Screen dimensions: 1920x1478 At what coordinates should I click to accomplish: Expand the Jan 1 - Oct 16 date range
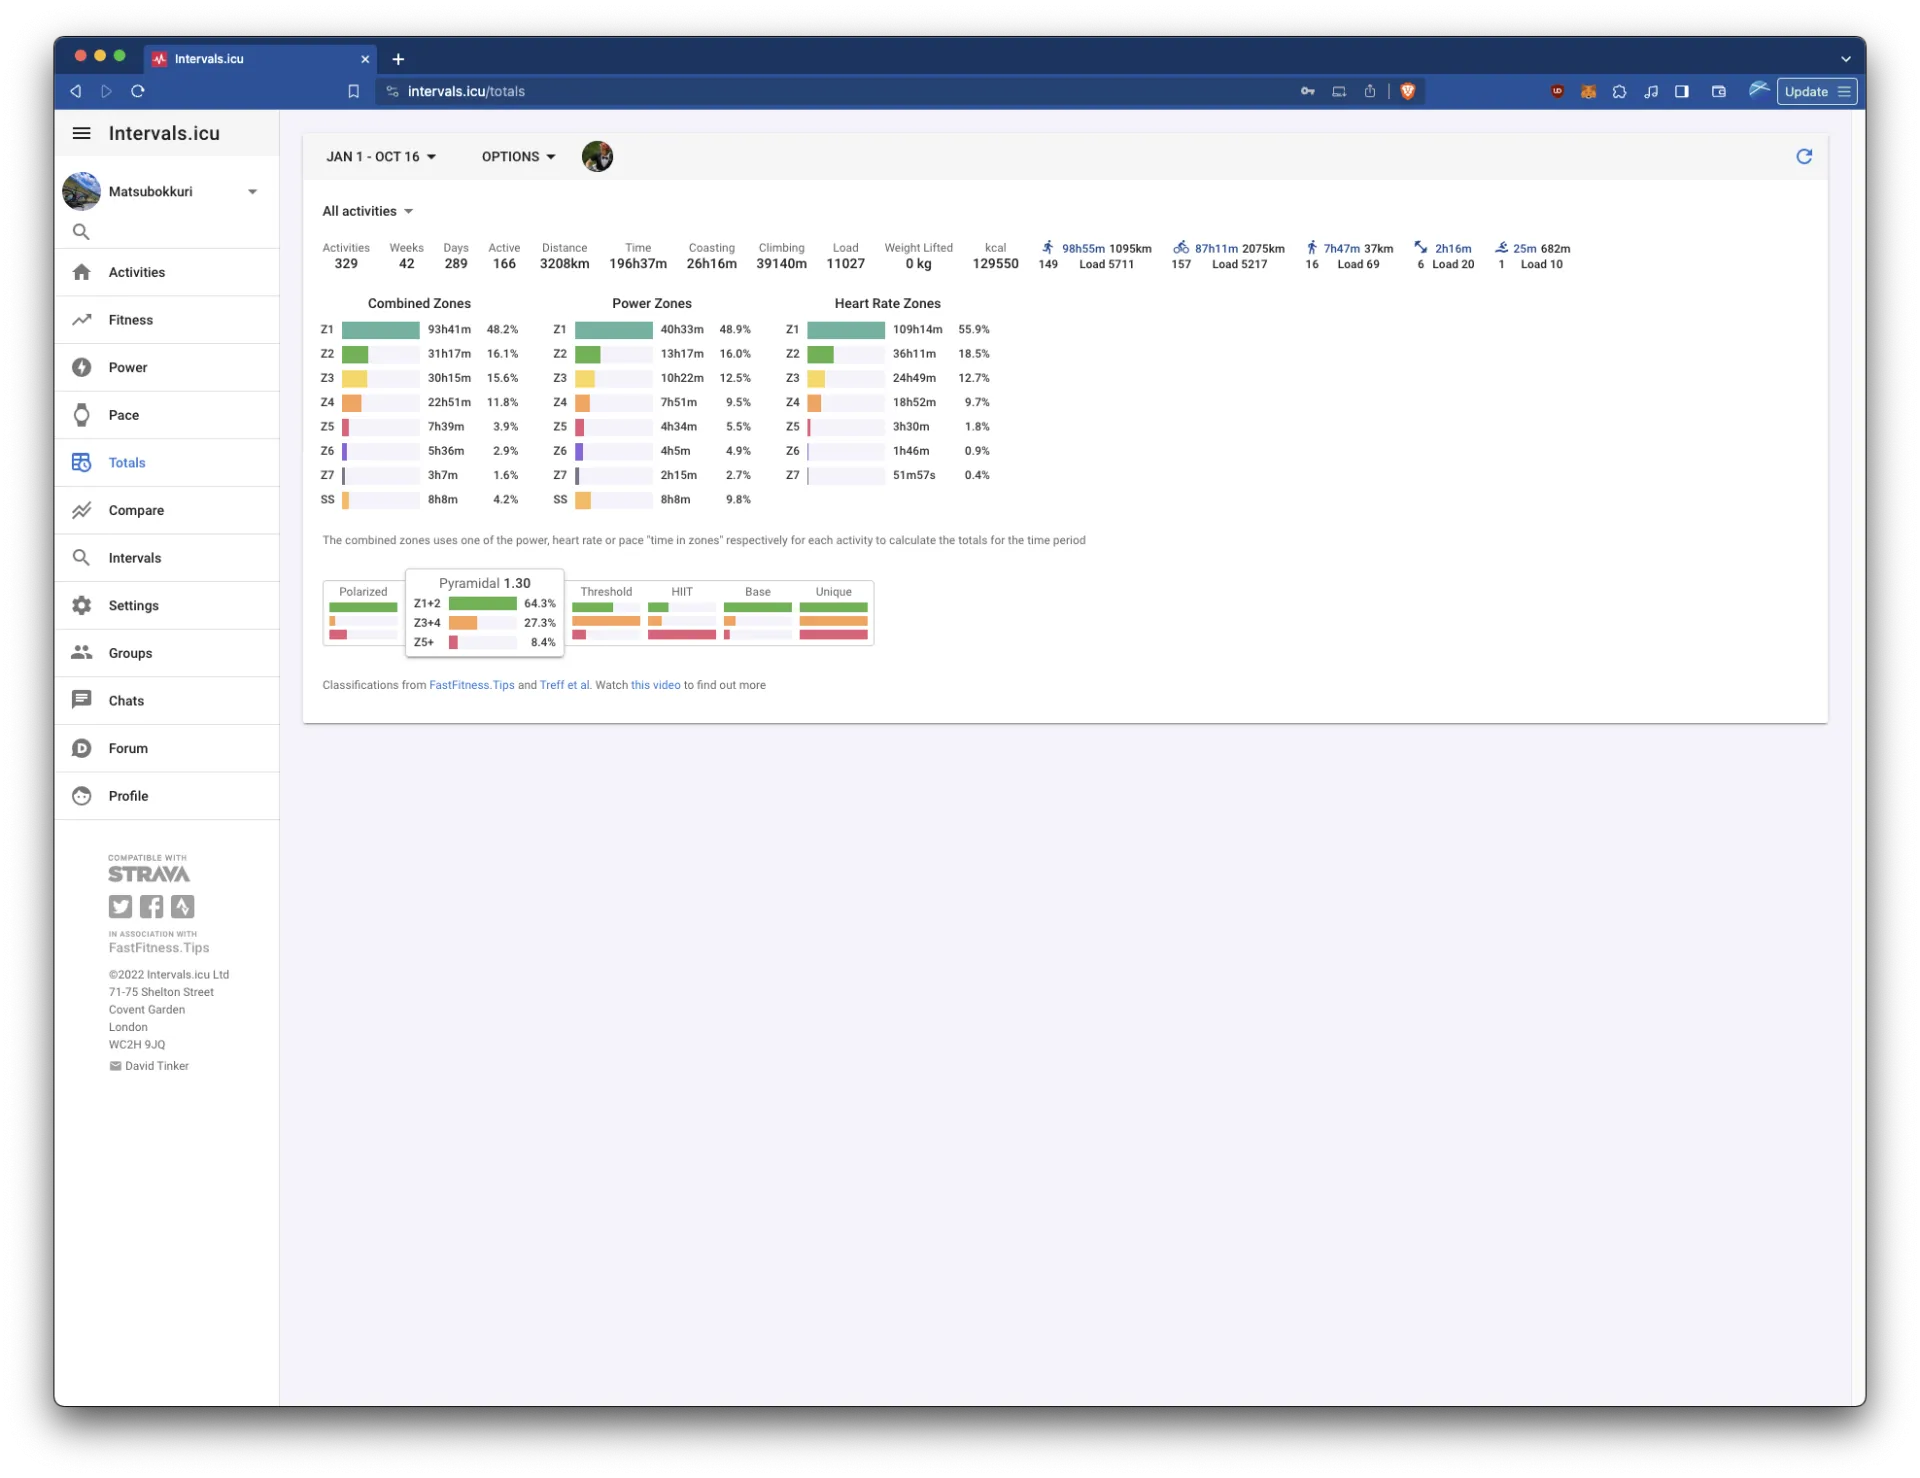381,157
